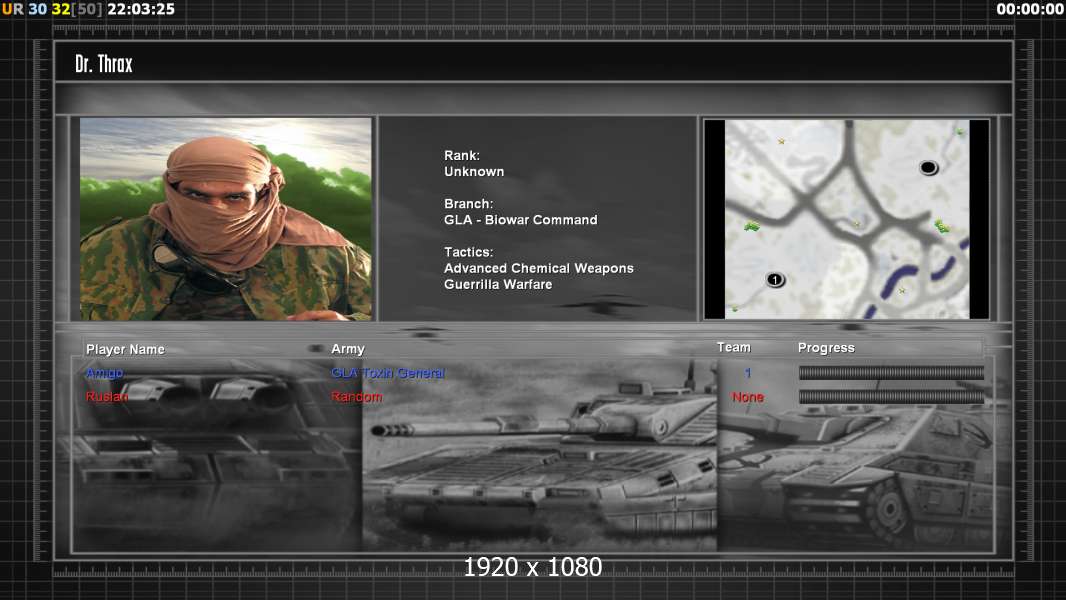Image resolution: width=1066 pixels, height=600 pixels.
Task: Click the 22:03:25 clock overlay
Action: click(x=141, y=9)
